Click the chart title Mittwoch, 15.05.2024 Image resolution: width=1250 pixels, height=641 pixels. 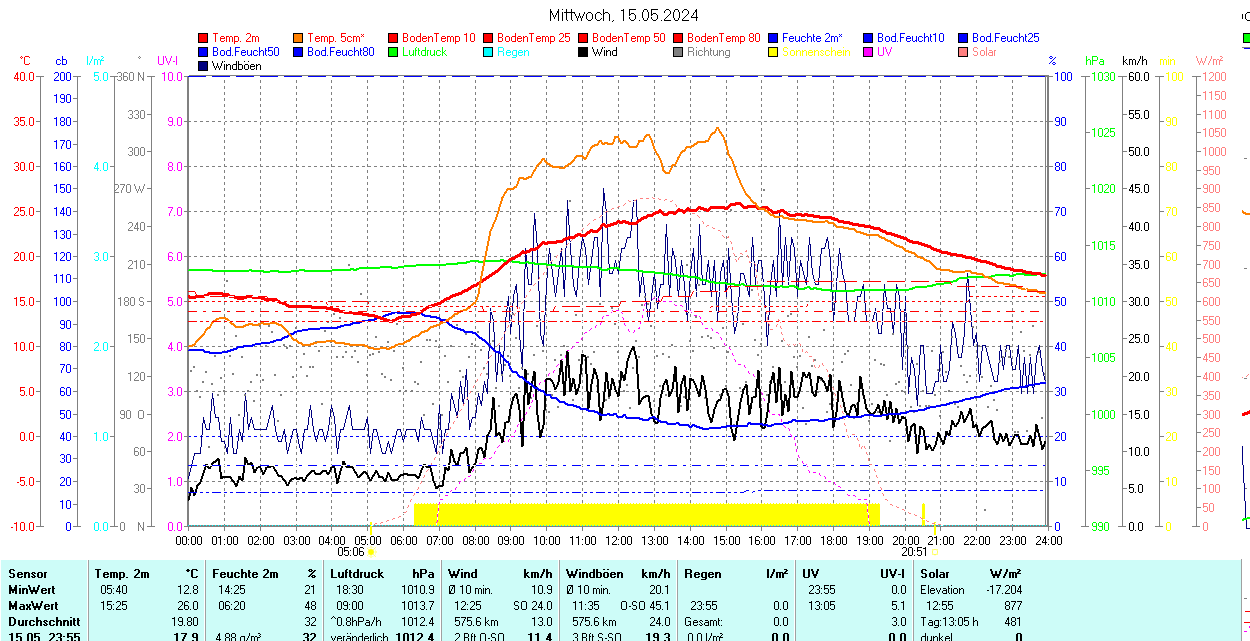pos(624,15)
